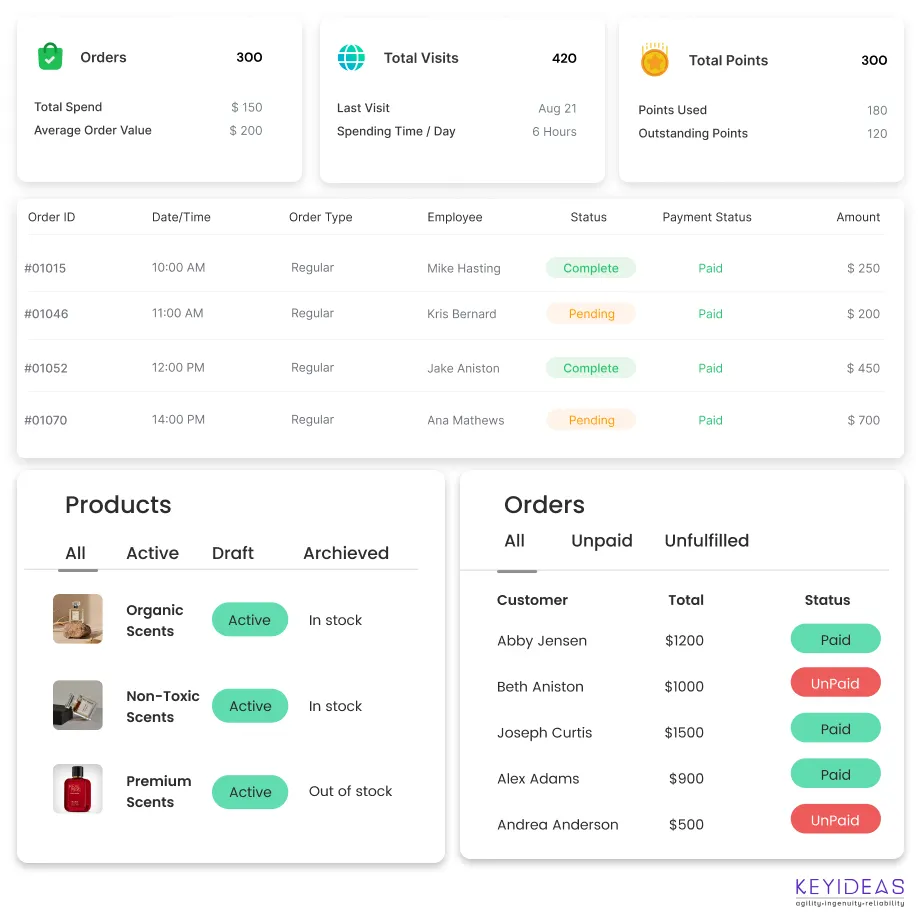
Task: Click the green shopping bag Orders icon
Action: (x=50, y=56)
